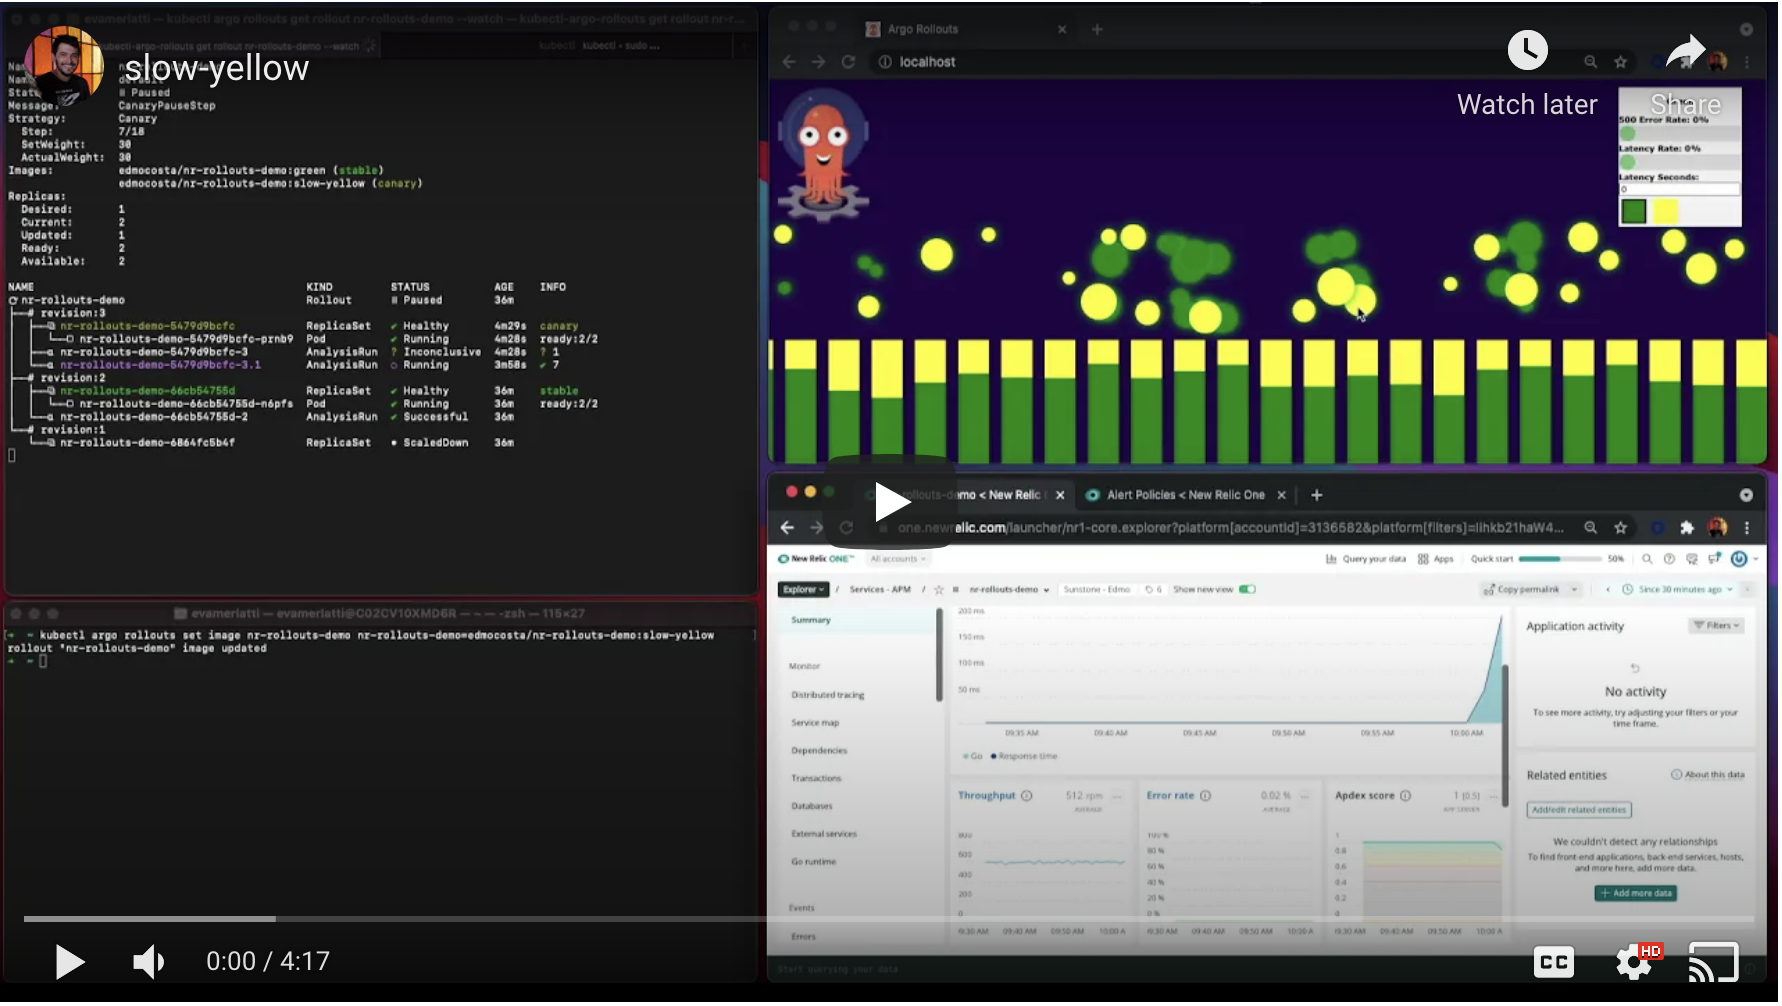Click the Apdex score info icon

[1405, 796]
